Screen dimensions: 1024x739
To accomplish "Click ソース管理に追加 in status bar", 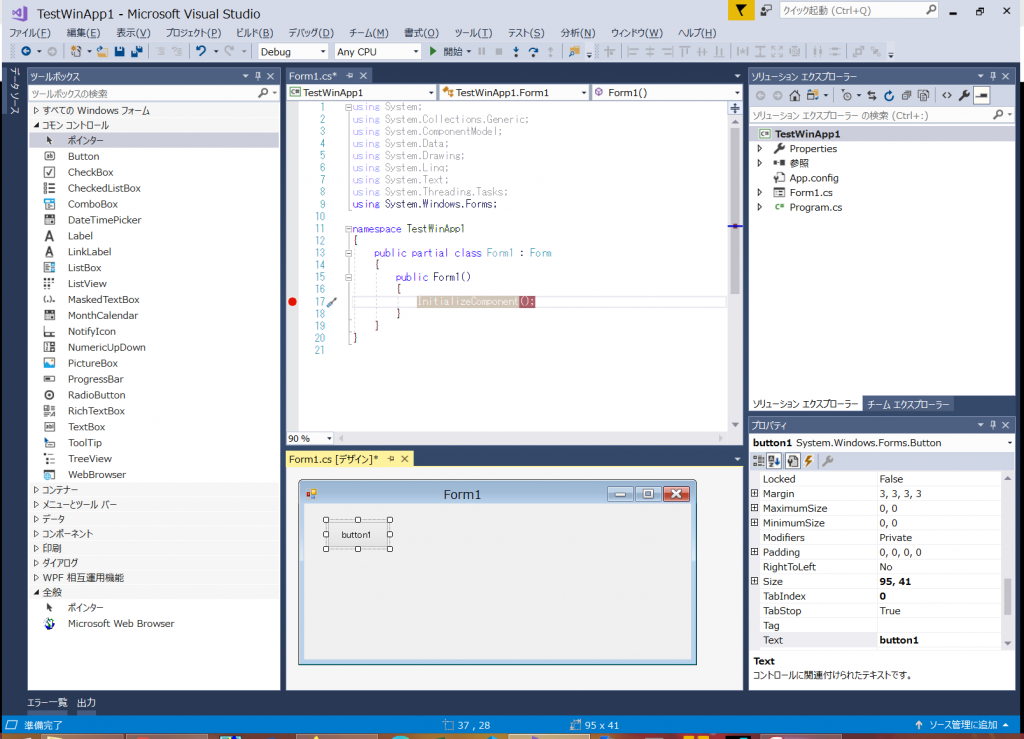I will [x=963, y=725].
